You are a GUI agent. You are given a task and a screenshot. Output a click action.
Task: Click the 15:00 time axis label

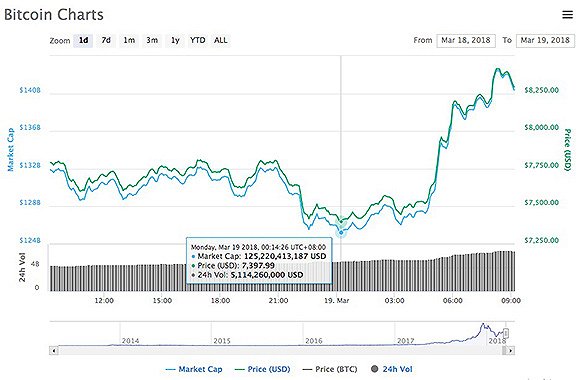(x=162, y=300)
